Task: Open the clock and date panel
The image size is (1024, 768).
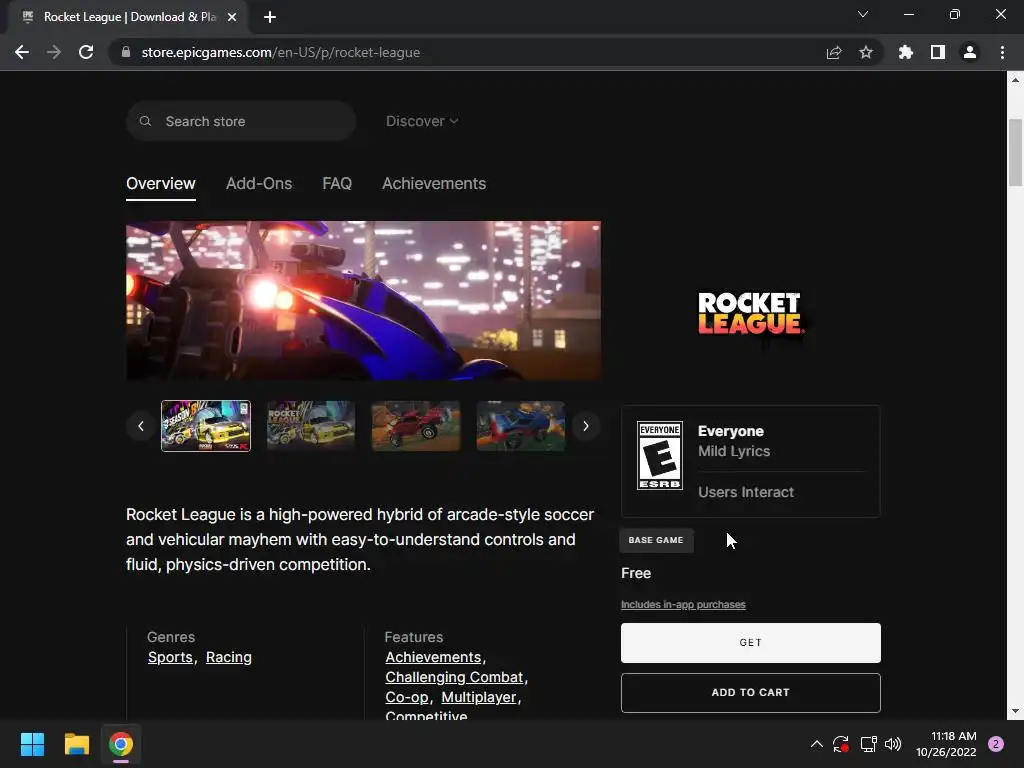Action: coord(946,744)
